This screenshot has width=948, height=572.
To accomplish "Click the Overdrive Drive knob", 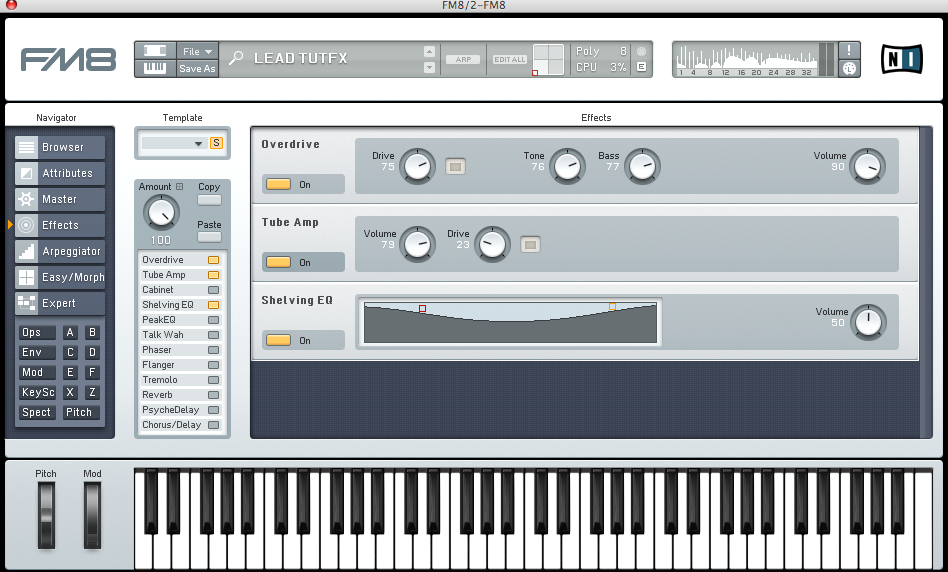I will [x=417, y=166].
